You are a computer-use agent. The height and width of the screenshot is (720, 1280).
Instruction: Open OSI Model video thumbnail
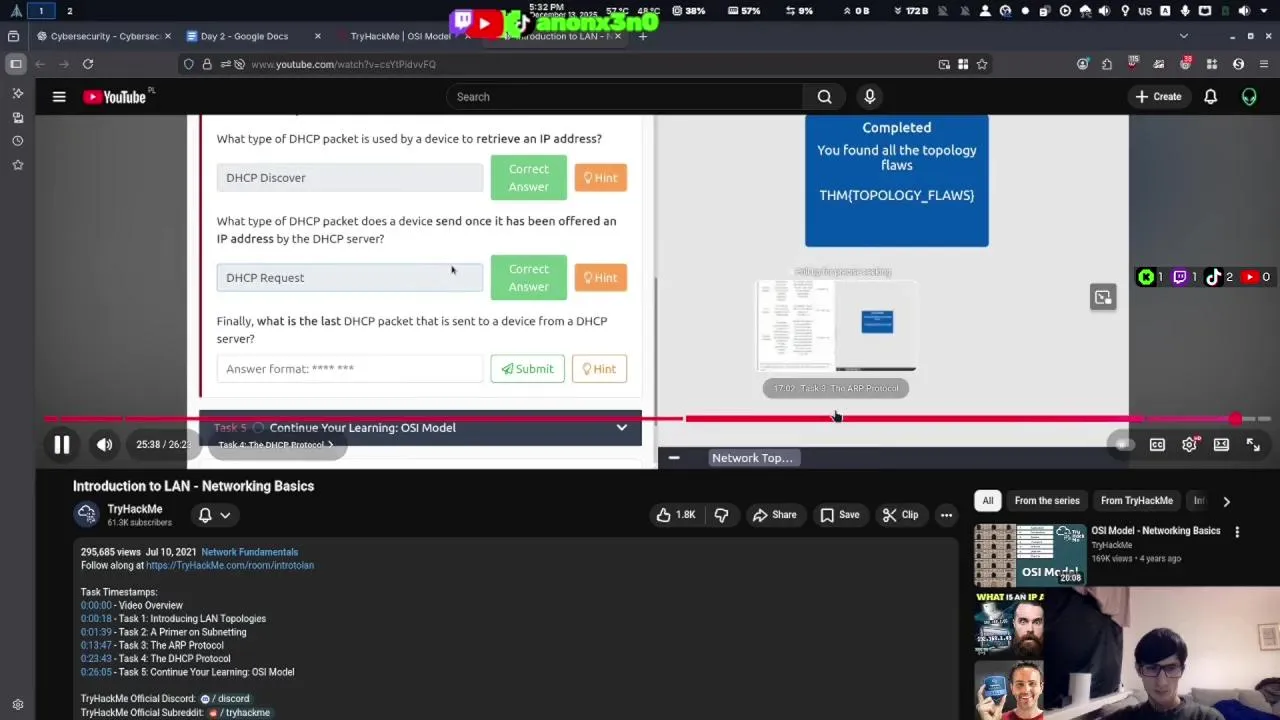1030,554
